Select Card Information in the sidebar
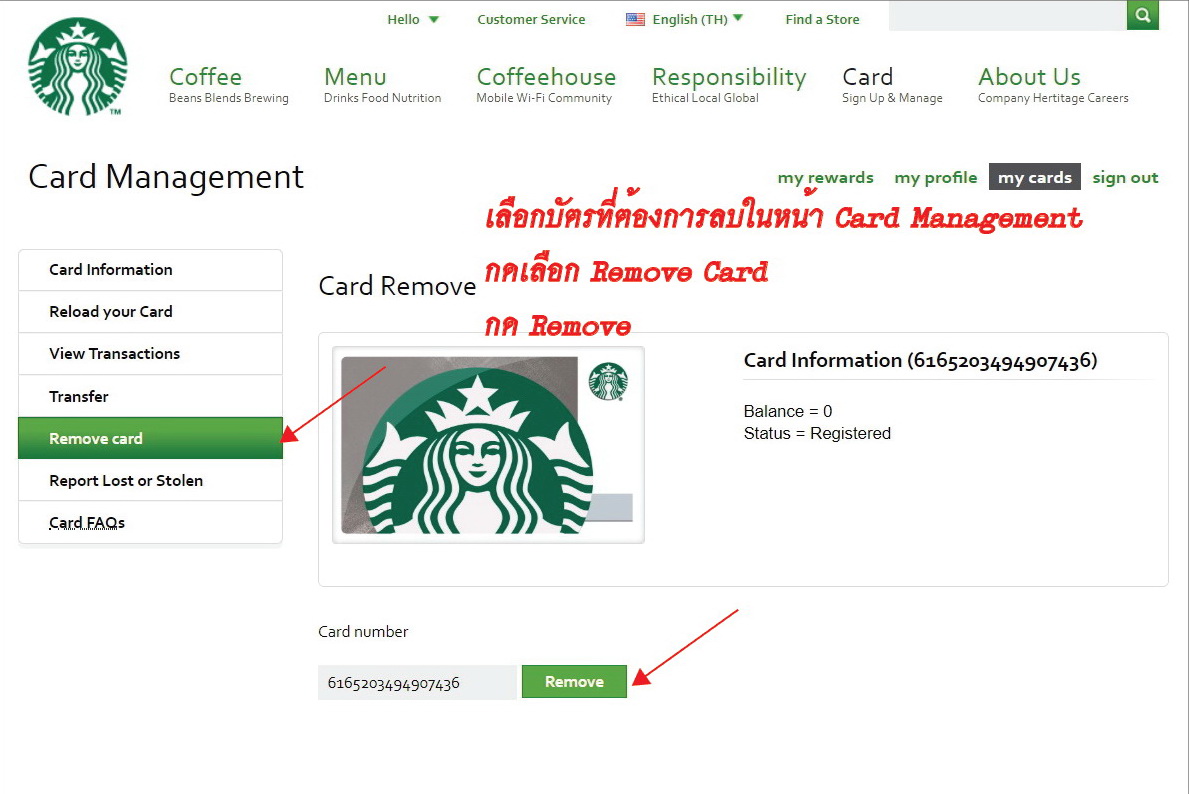The width and height of the screenshot is (1189, 794). (111, 269)
